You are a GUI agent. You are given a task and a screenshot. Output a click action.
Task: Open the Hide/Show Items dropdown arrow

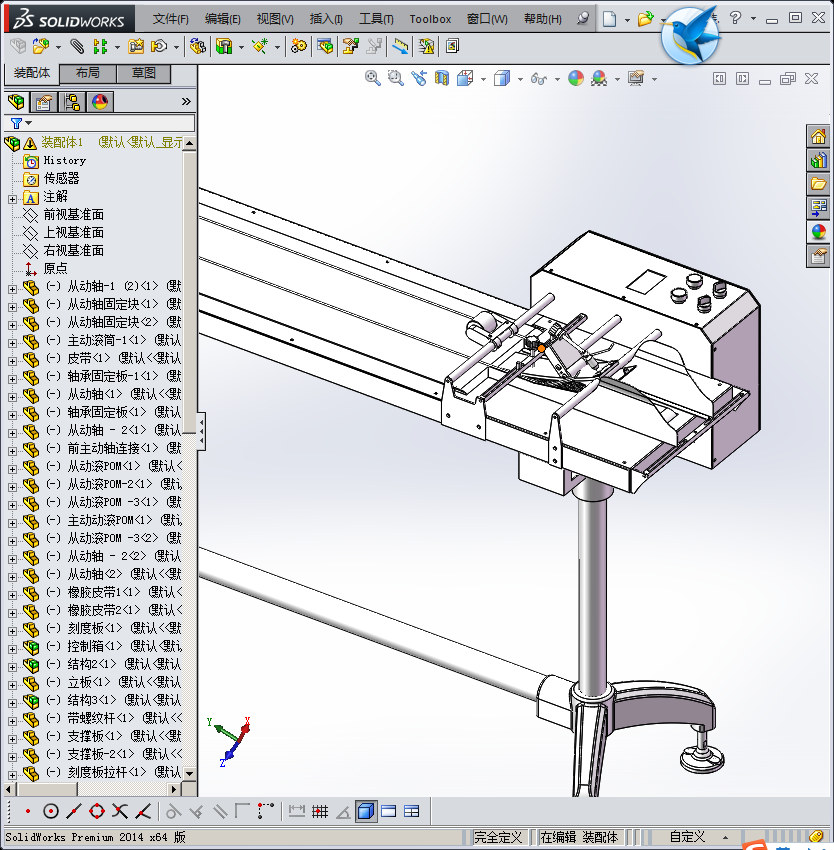[x=557, y=80]
